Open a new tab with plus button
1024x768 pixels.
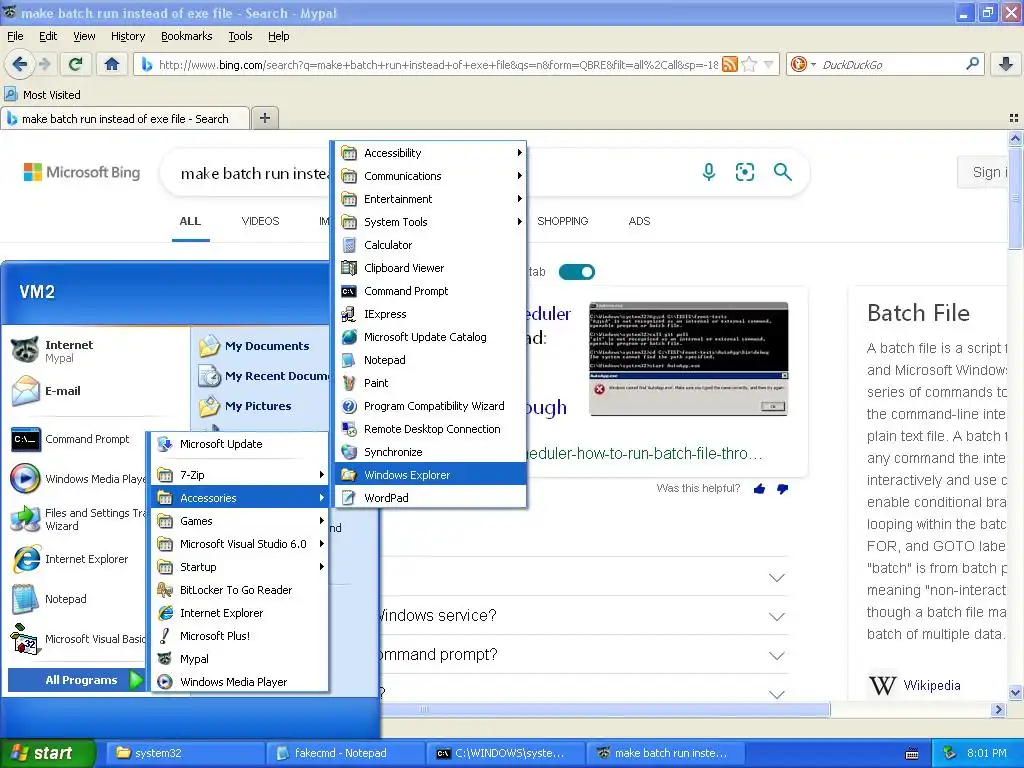click(264, 118)
